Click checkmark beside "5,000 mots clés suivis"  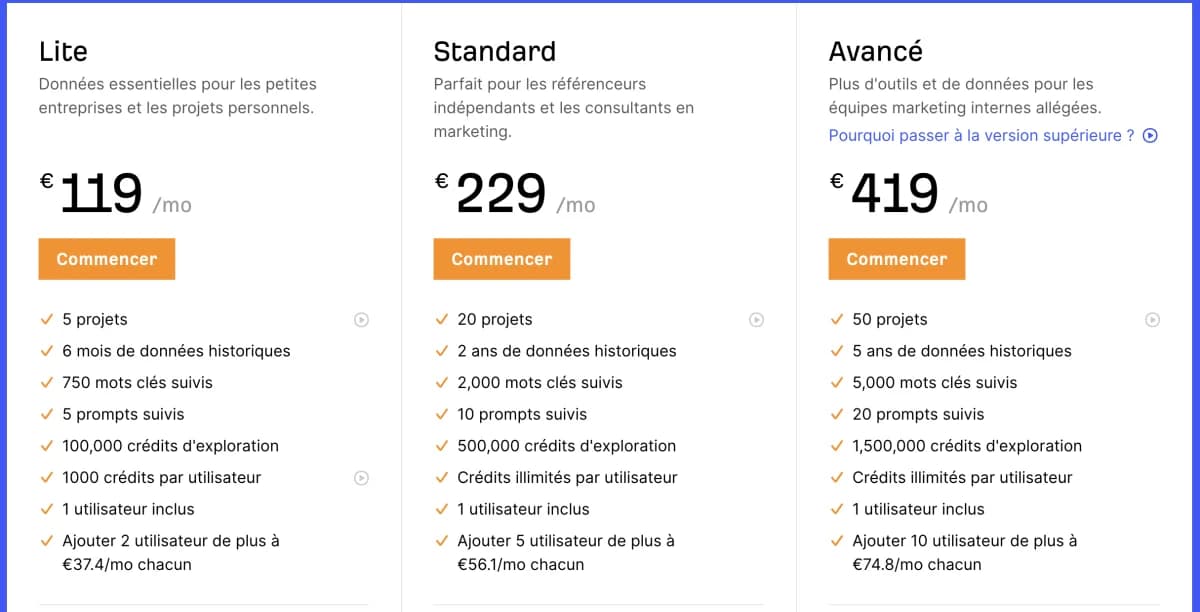point(836,382)
